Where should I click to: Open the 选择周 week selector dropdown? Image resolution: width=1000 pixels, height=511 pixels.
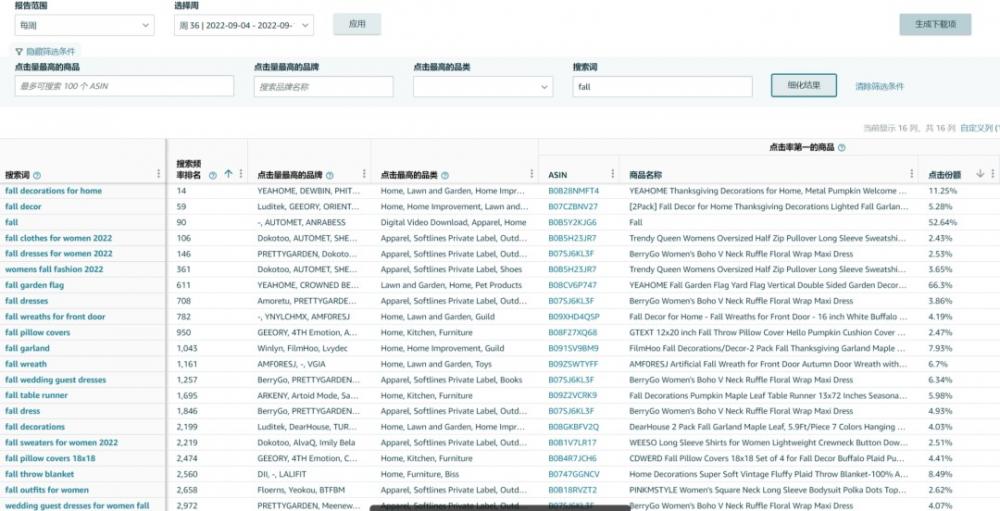244,26
